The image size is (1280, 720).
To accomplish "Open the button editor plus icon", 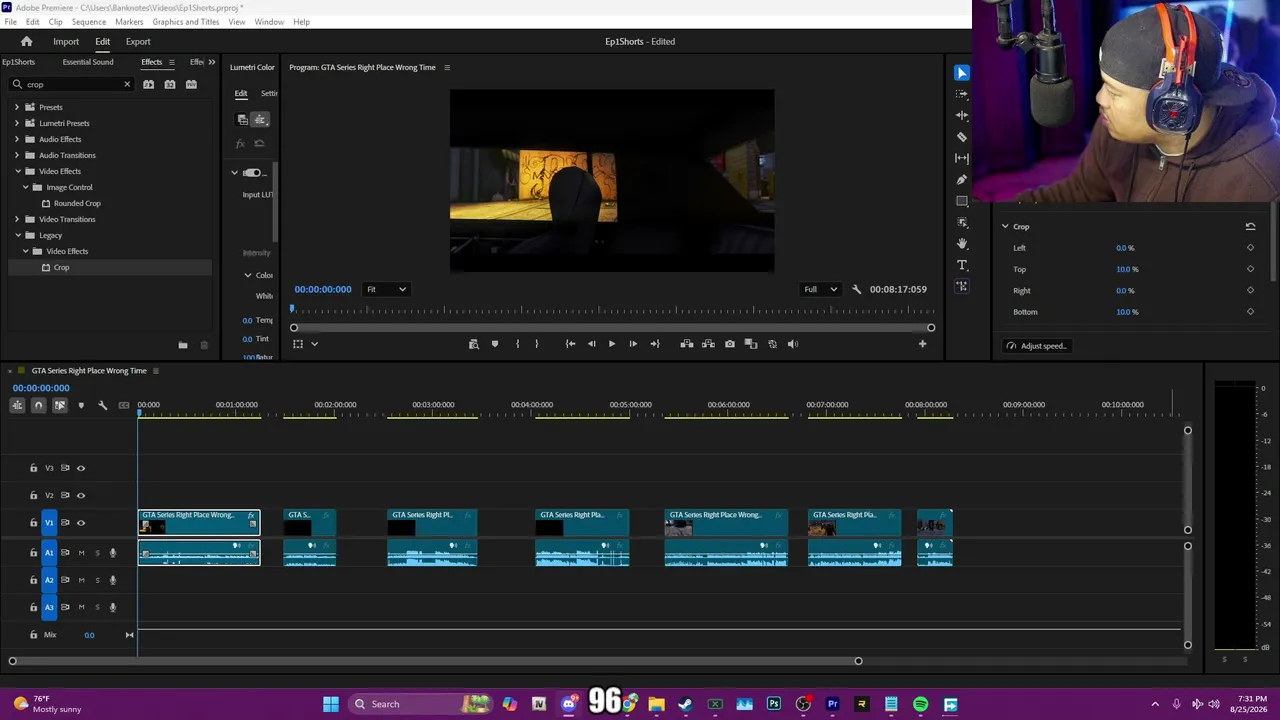I will [922, 344].
